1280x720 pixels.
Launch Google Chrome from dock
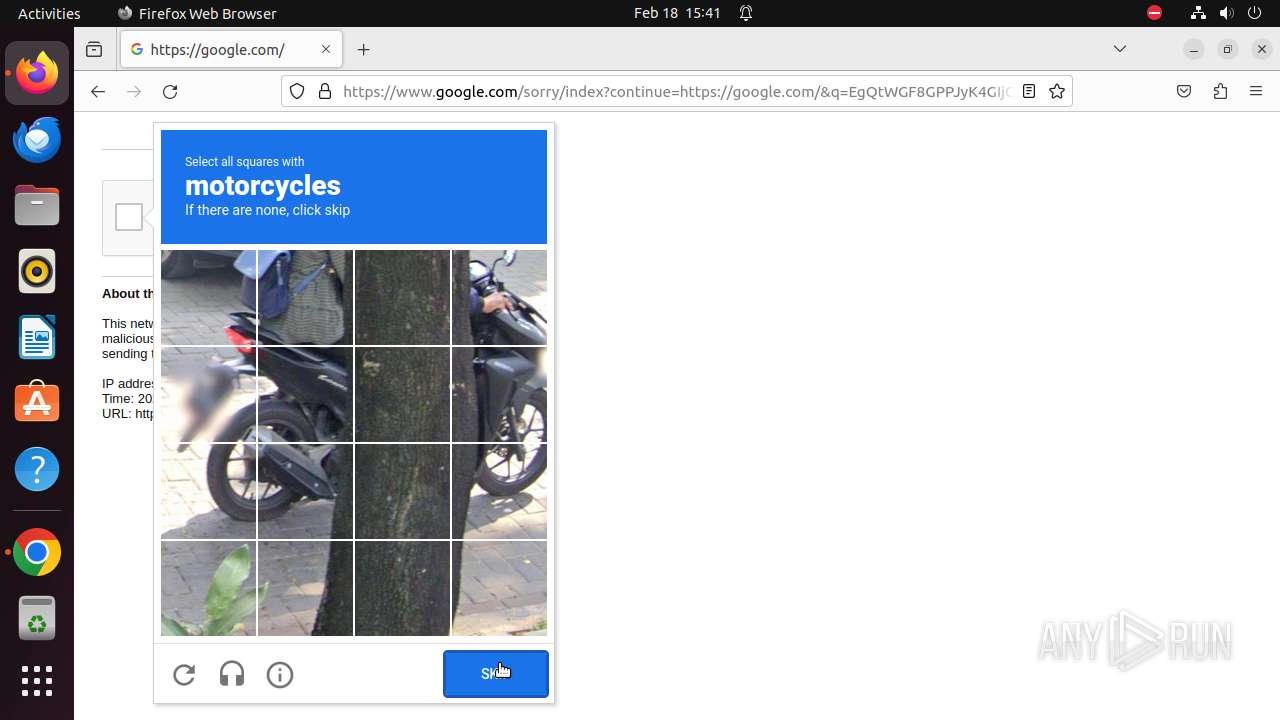(x=37, y=552)
